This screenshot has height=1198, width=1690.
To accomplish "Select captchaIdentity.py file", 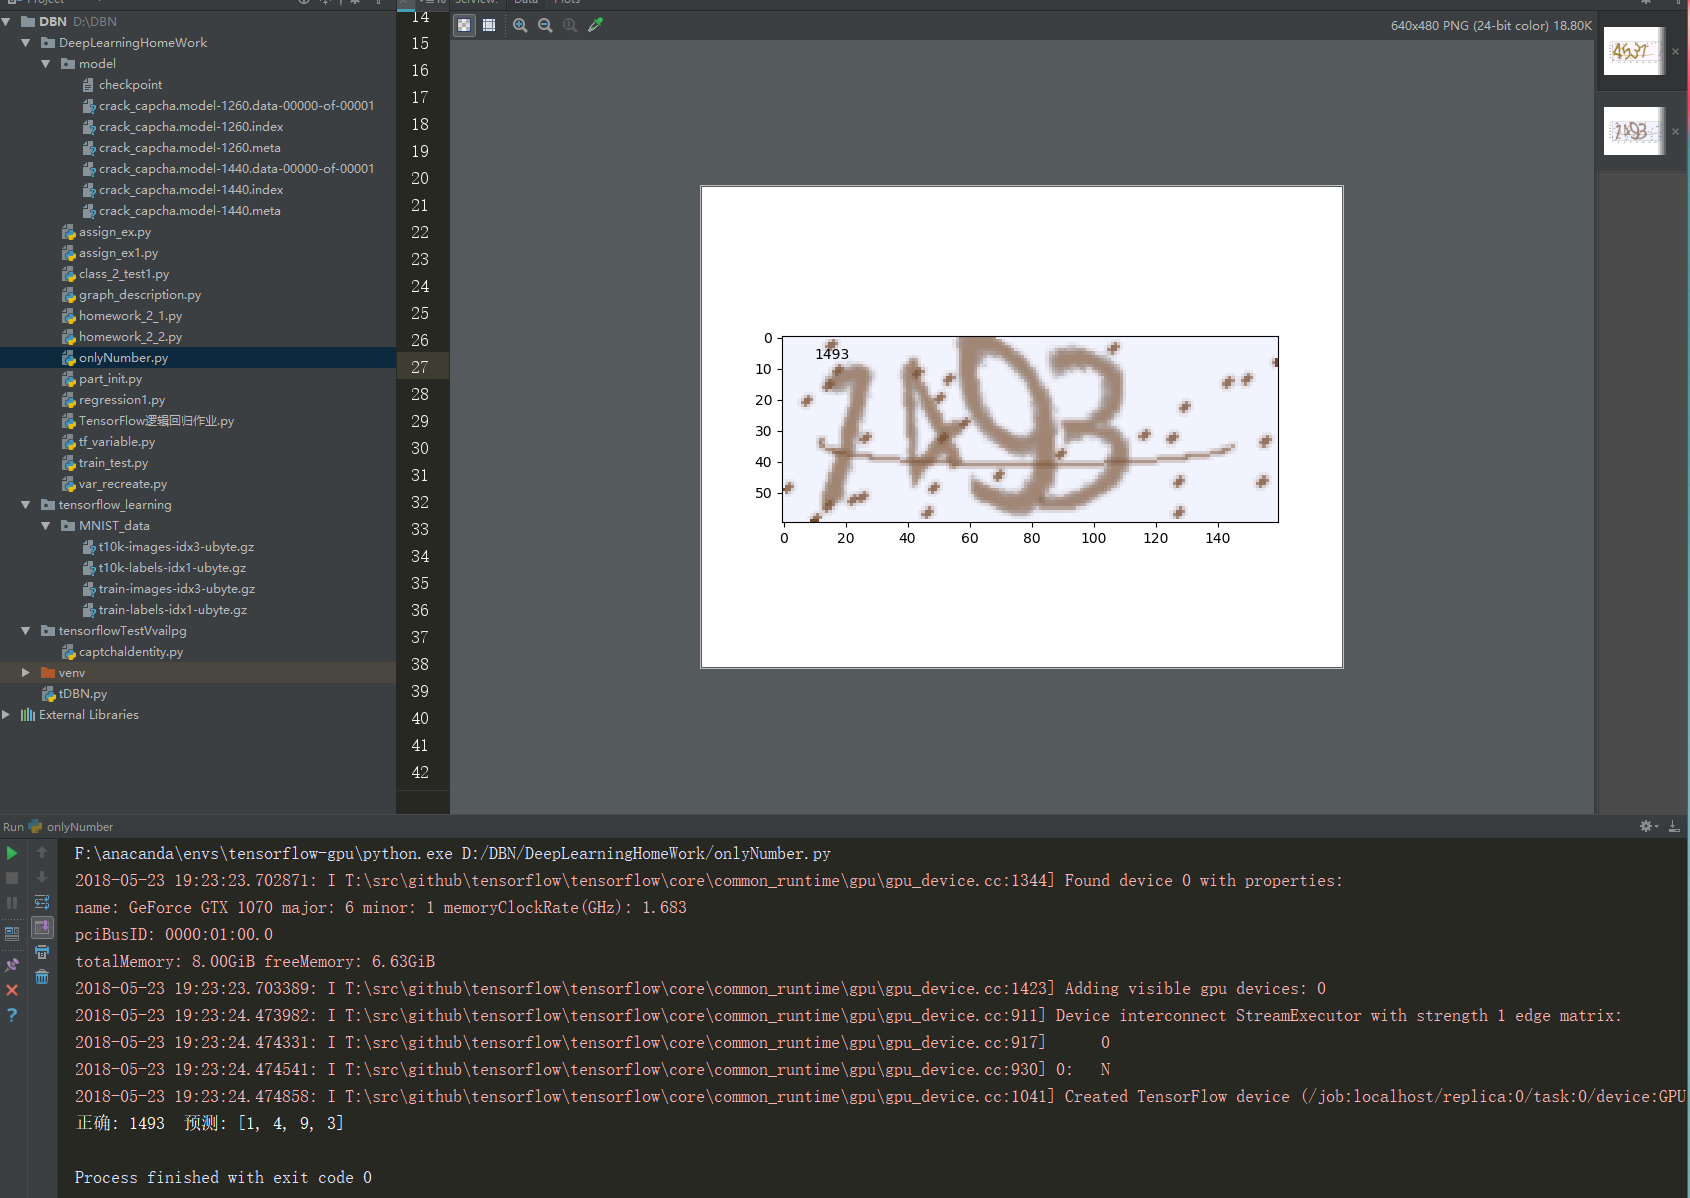I will click(x=130, y=652).
